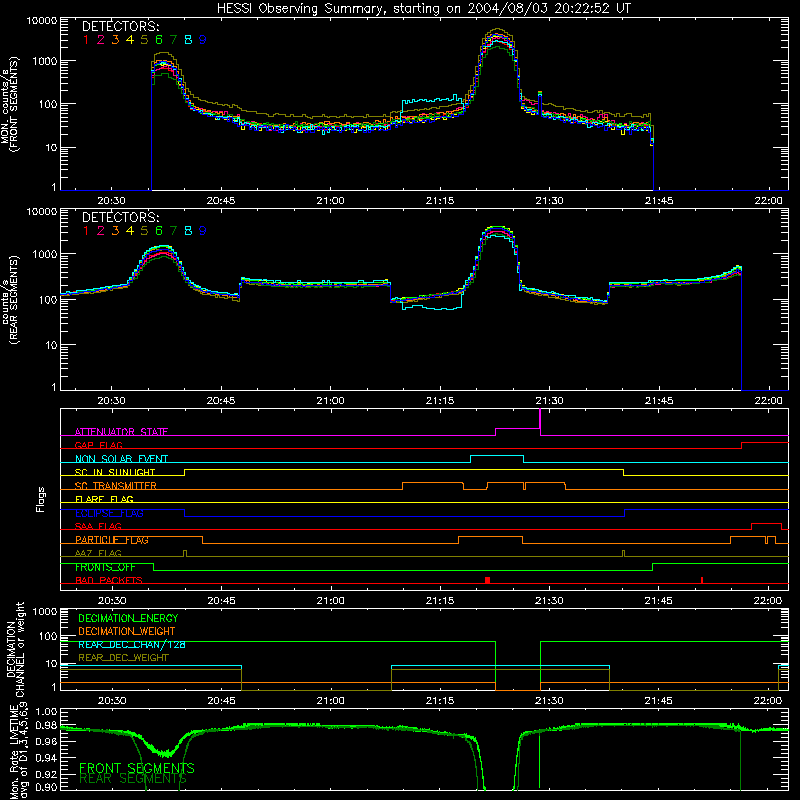Click 21:15 tick label under Flags plot

(440, 601)
